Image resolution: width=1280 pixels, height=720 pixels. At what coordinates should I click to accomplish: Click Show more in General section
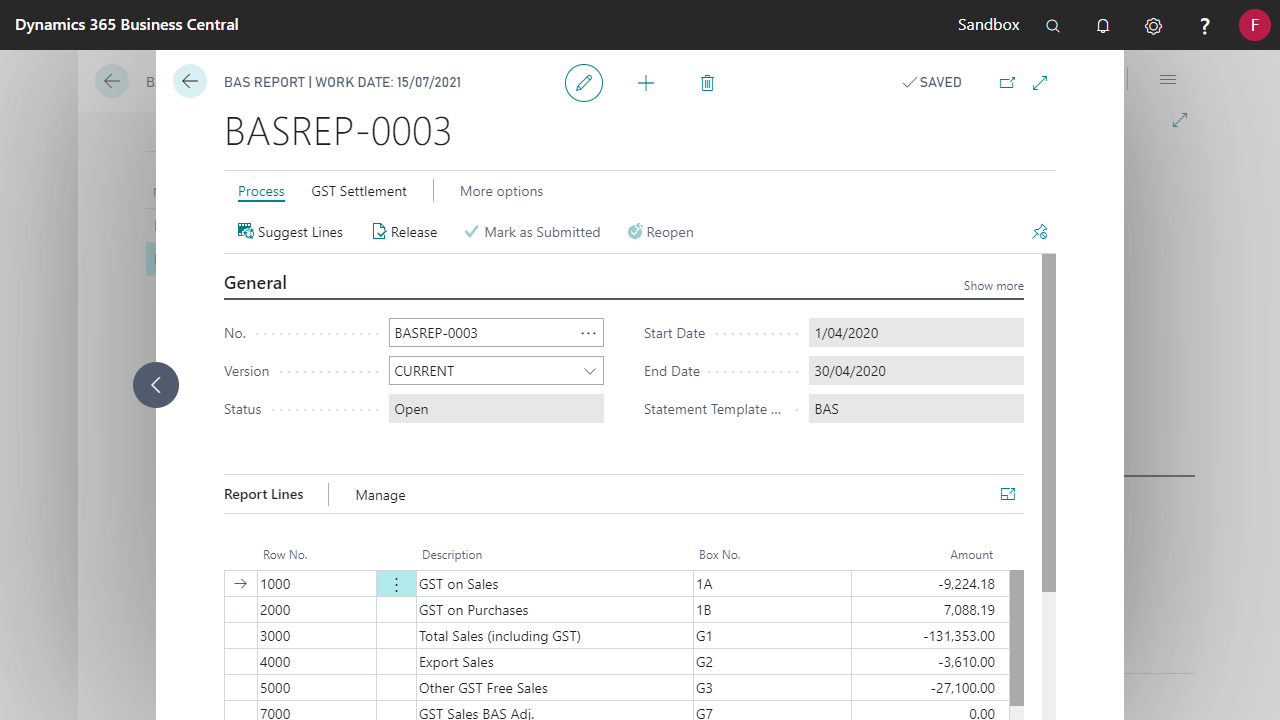(x=993, y=286)
